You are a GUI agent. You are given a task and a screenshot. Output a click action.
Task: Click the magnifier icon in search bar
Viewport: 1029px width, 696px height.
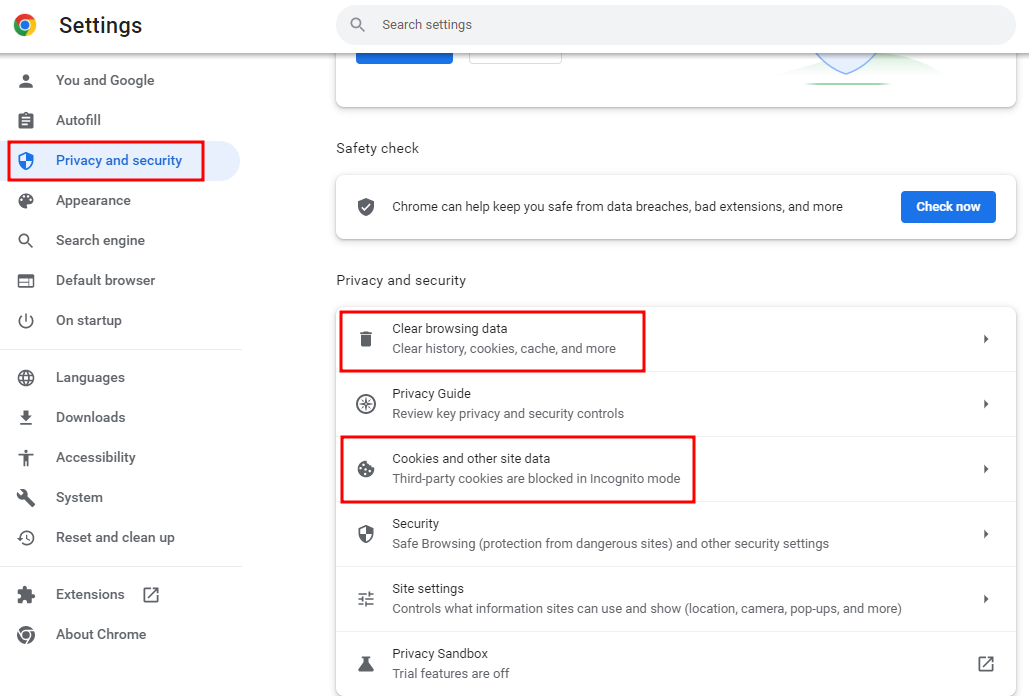(358, 25)
